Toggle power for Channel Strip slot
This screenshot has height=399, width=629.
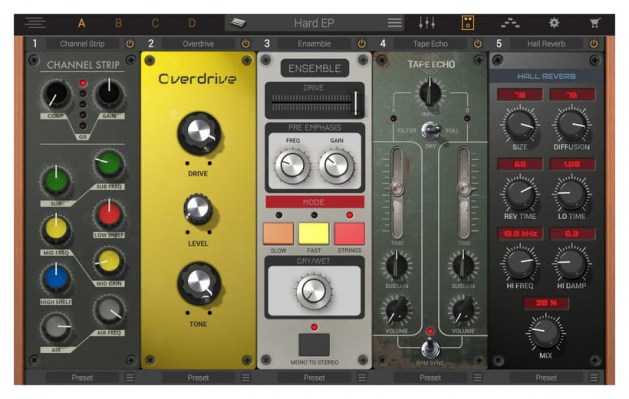tap(130, 43)
